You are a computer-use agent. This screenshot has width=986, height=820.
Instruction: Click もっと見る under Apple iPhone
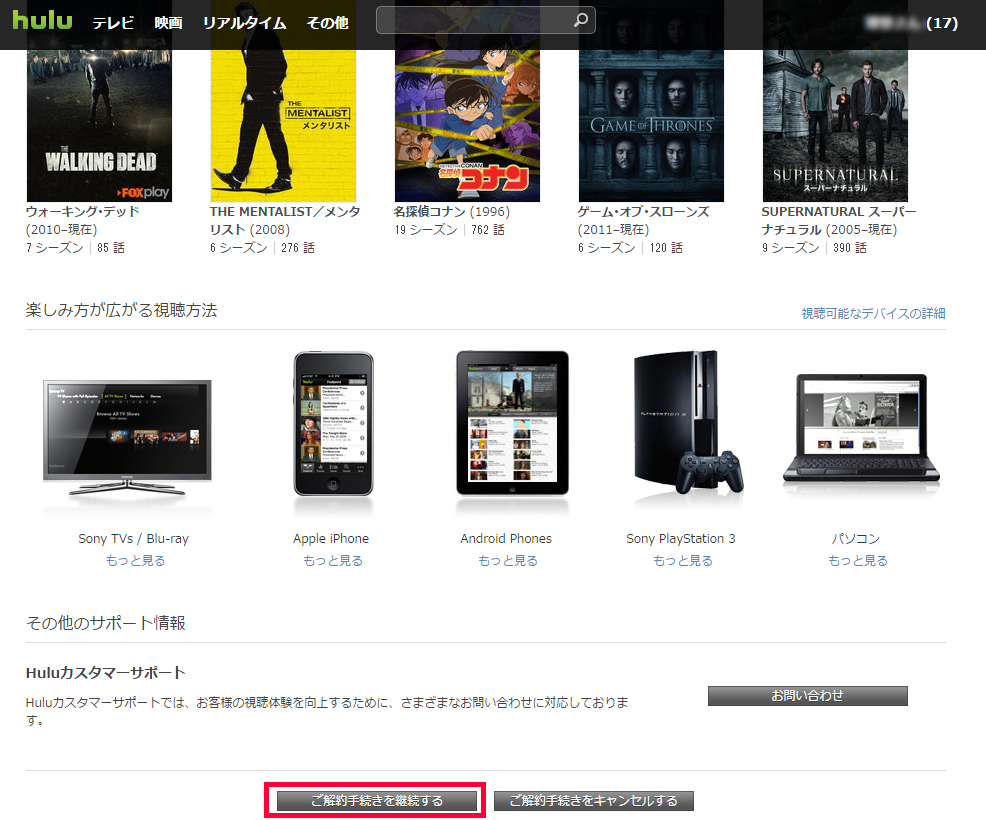pos(333,560)
